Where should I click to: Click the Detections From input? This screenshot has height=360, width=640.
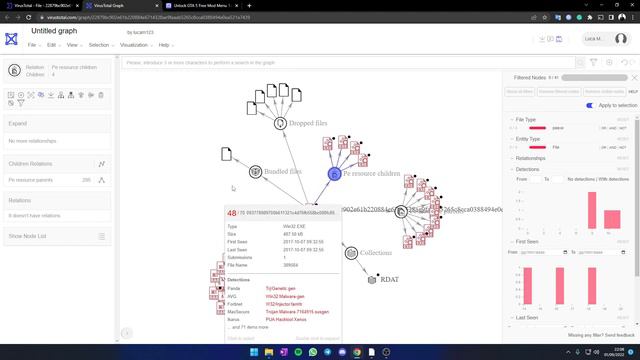(535, 179)
